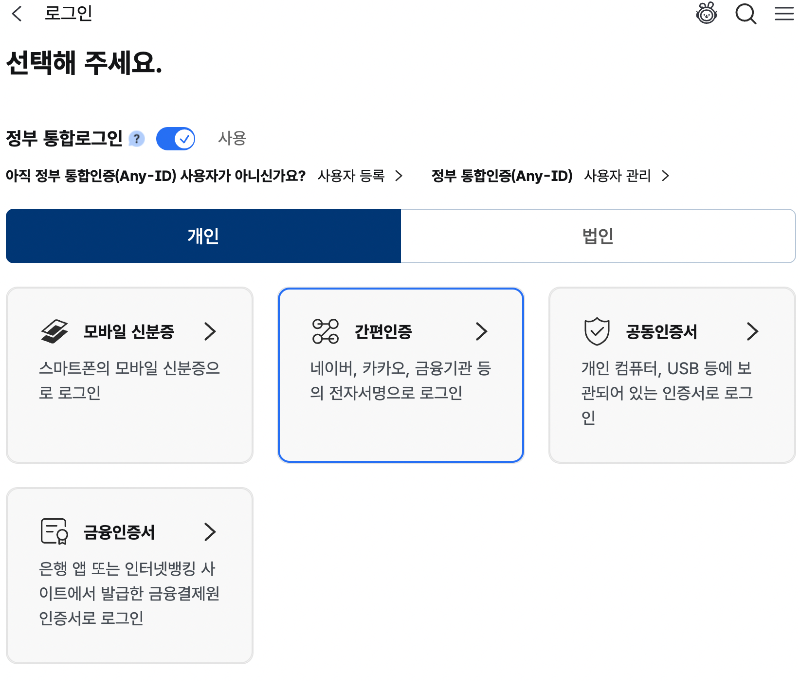Choose 간편인증 login title
The image size is (800, 681).
[383, 332]
